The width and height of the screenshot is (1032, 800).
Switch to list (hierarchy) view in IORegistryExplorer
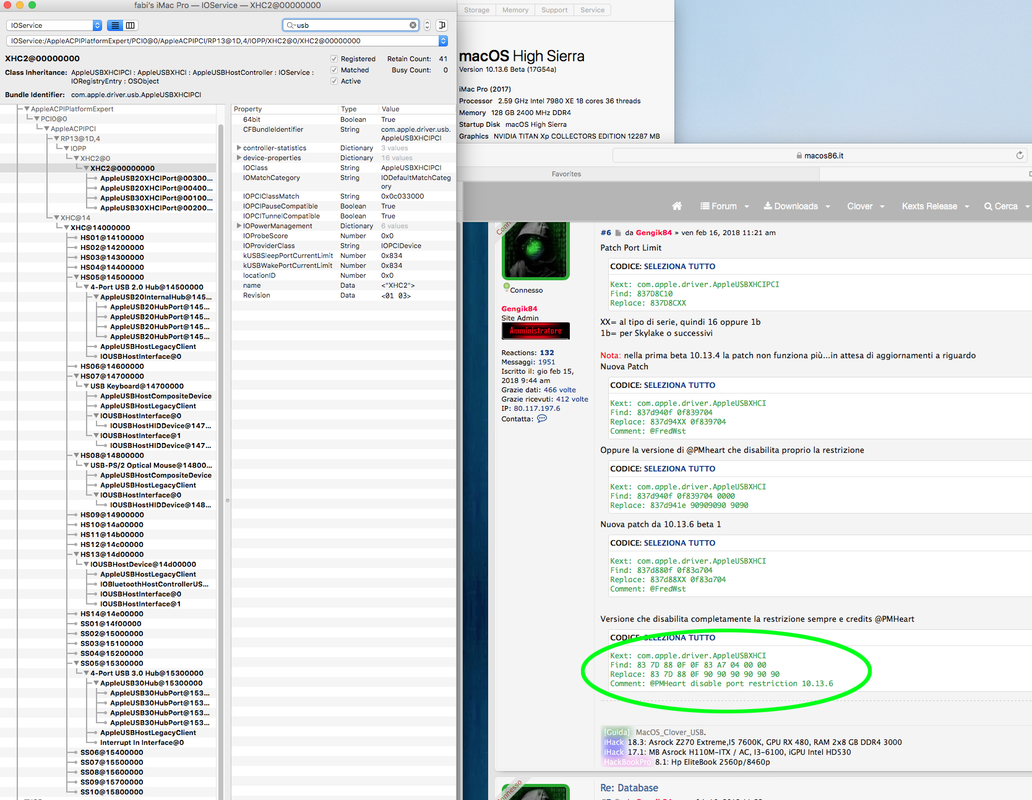(115, 25)
